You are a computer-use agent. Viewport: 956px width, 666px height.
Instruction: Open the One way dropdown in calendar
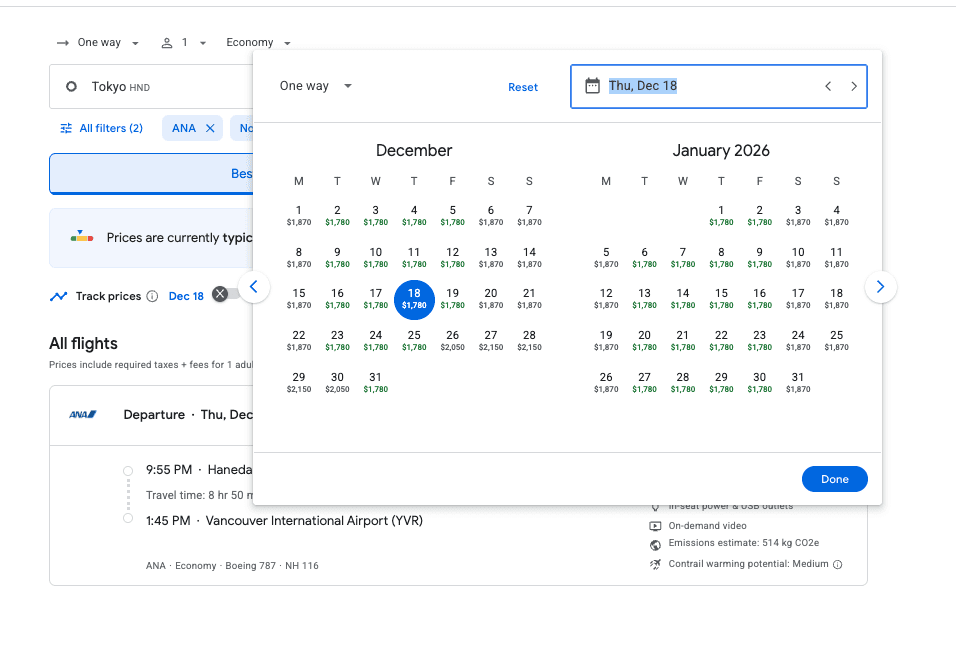tap(316, 86)
